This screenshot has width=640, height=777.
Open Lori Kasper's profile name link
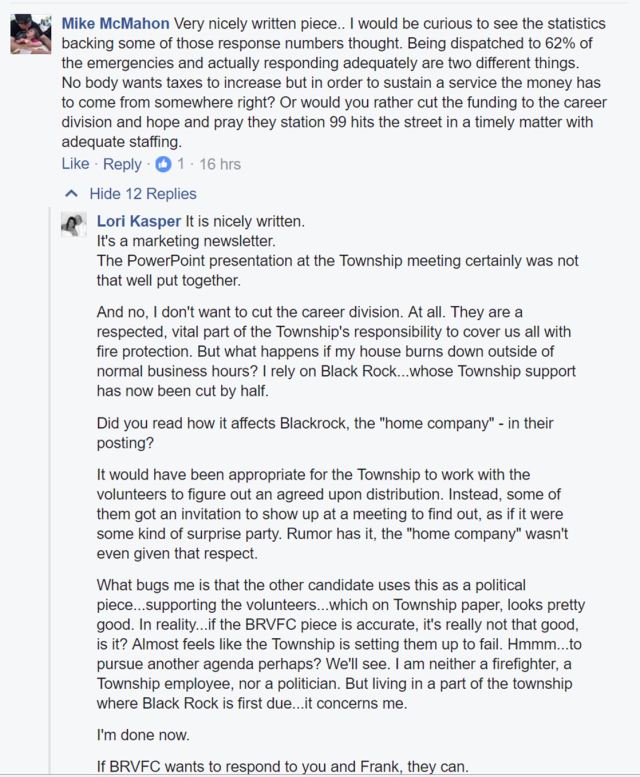(x=142, y=222)
